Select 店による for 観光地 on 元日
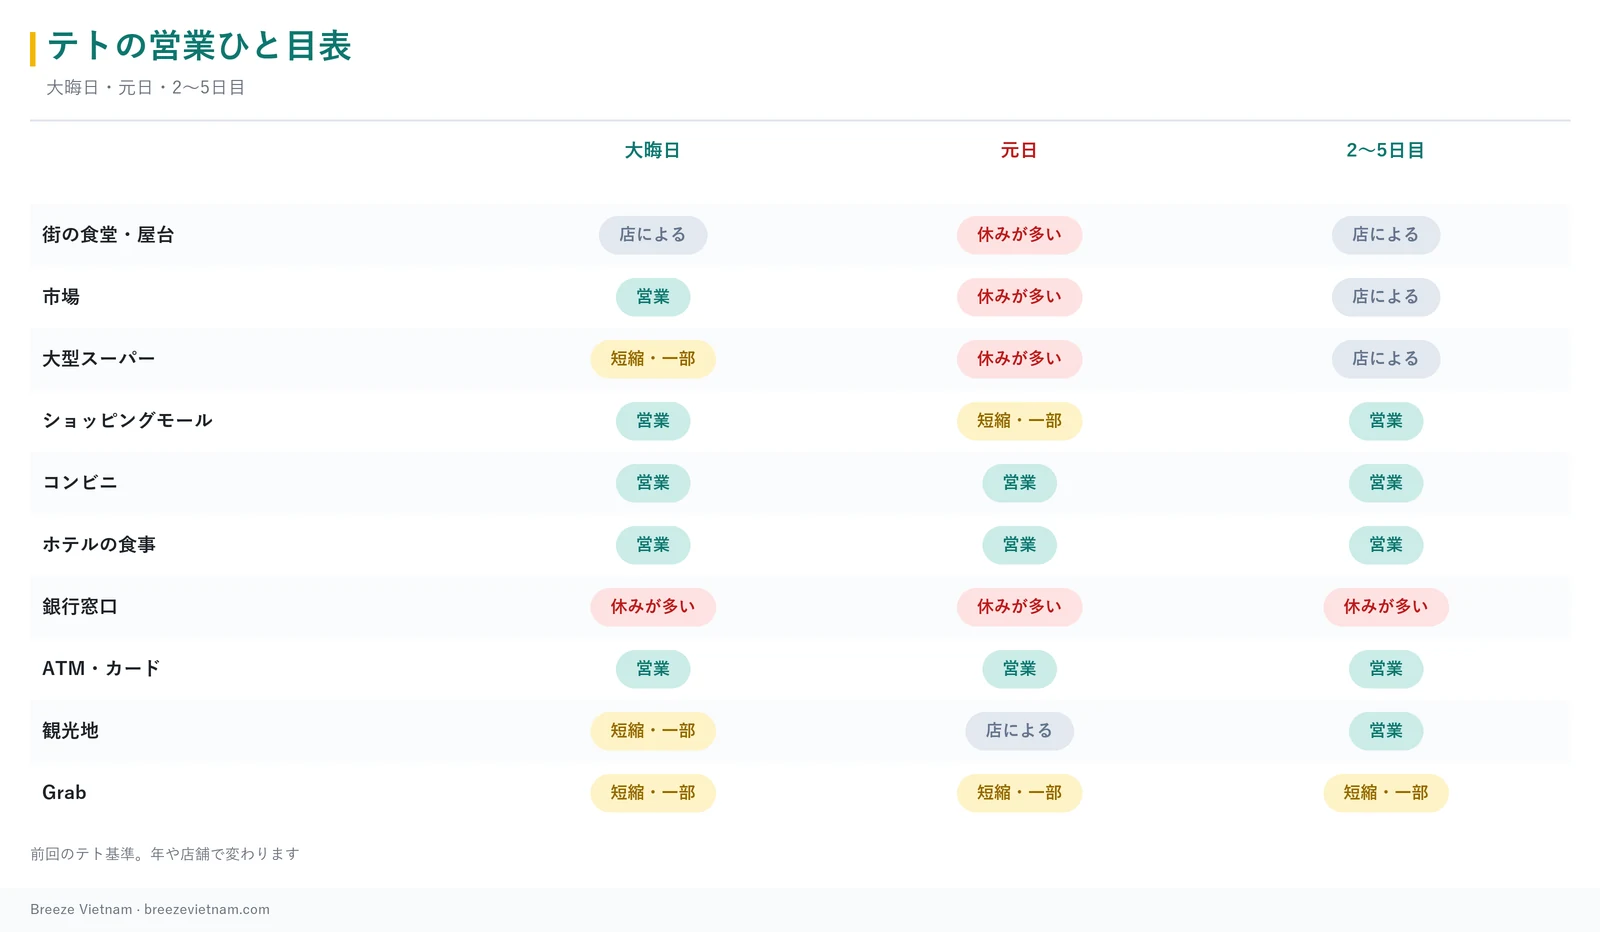Image resolution: width=1600 pixels, height=932 pixels. point(1019,731)
